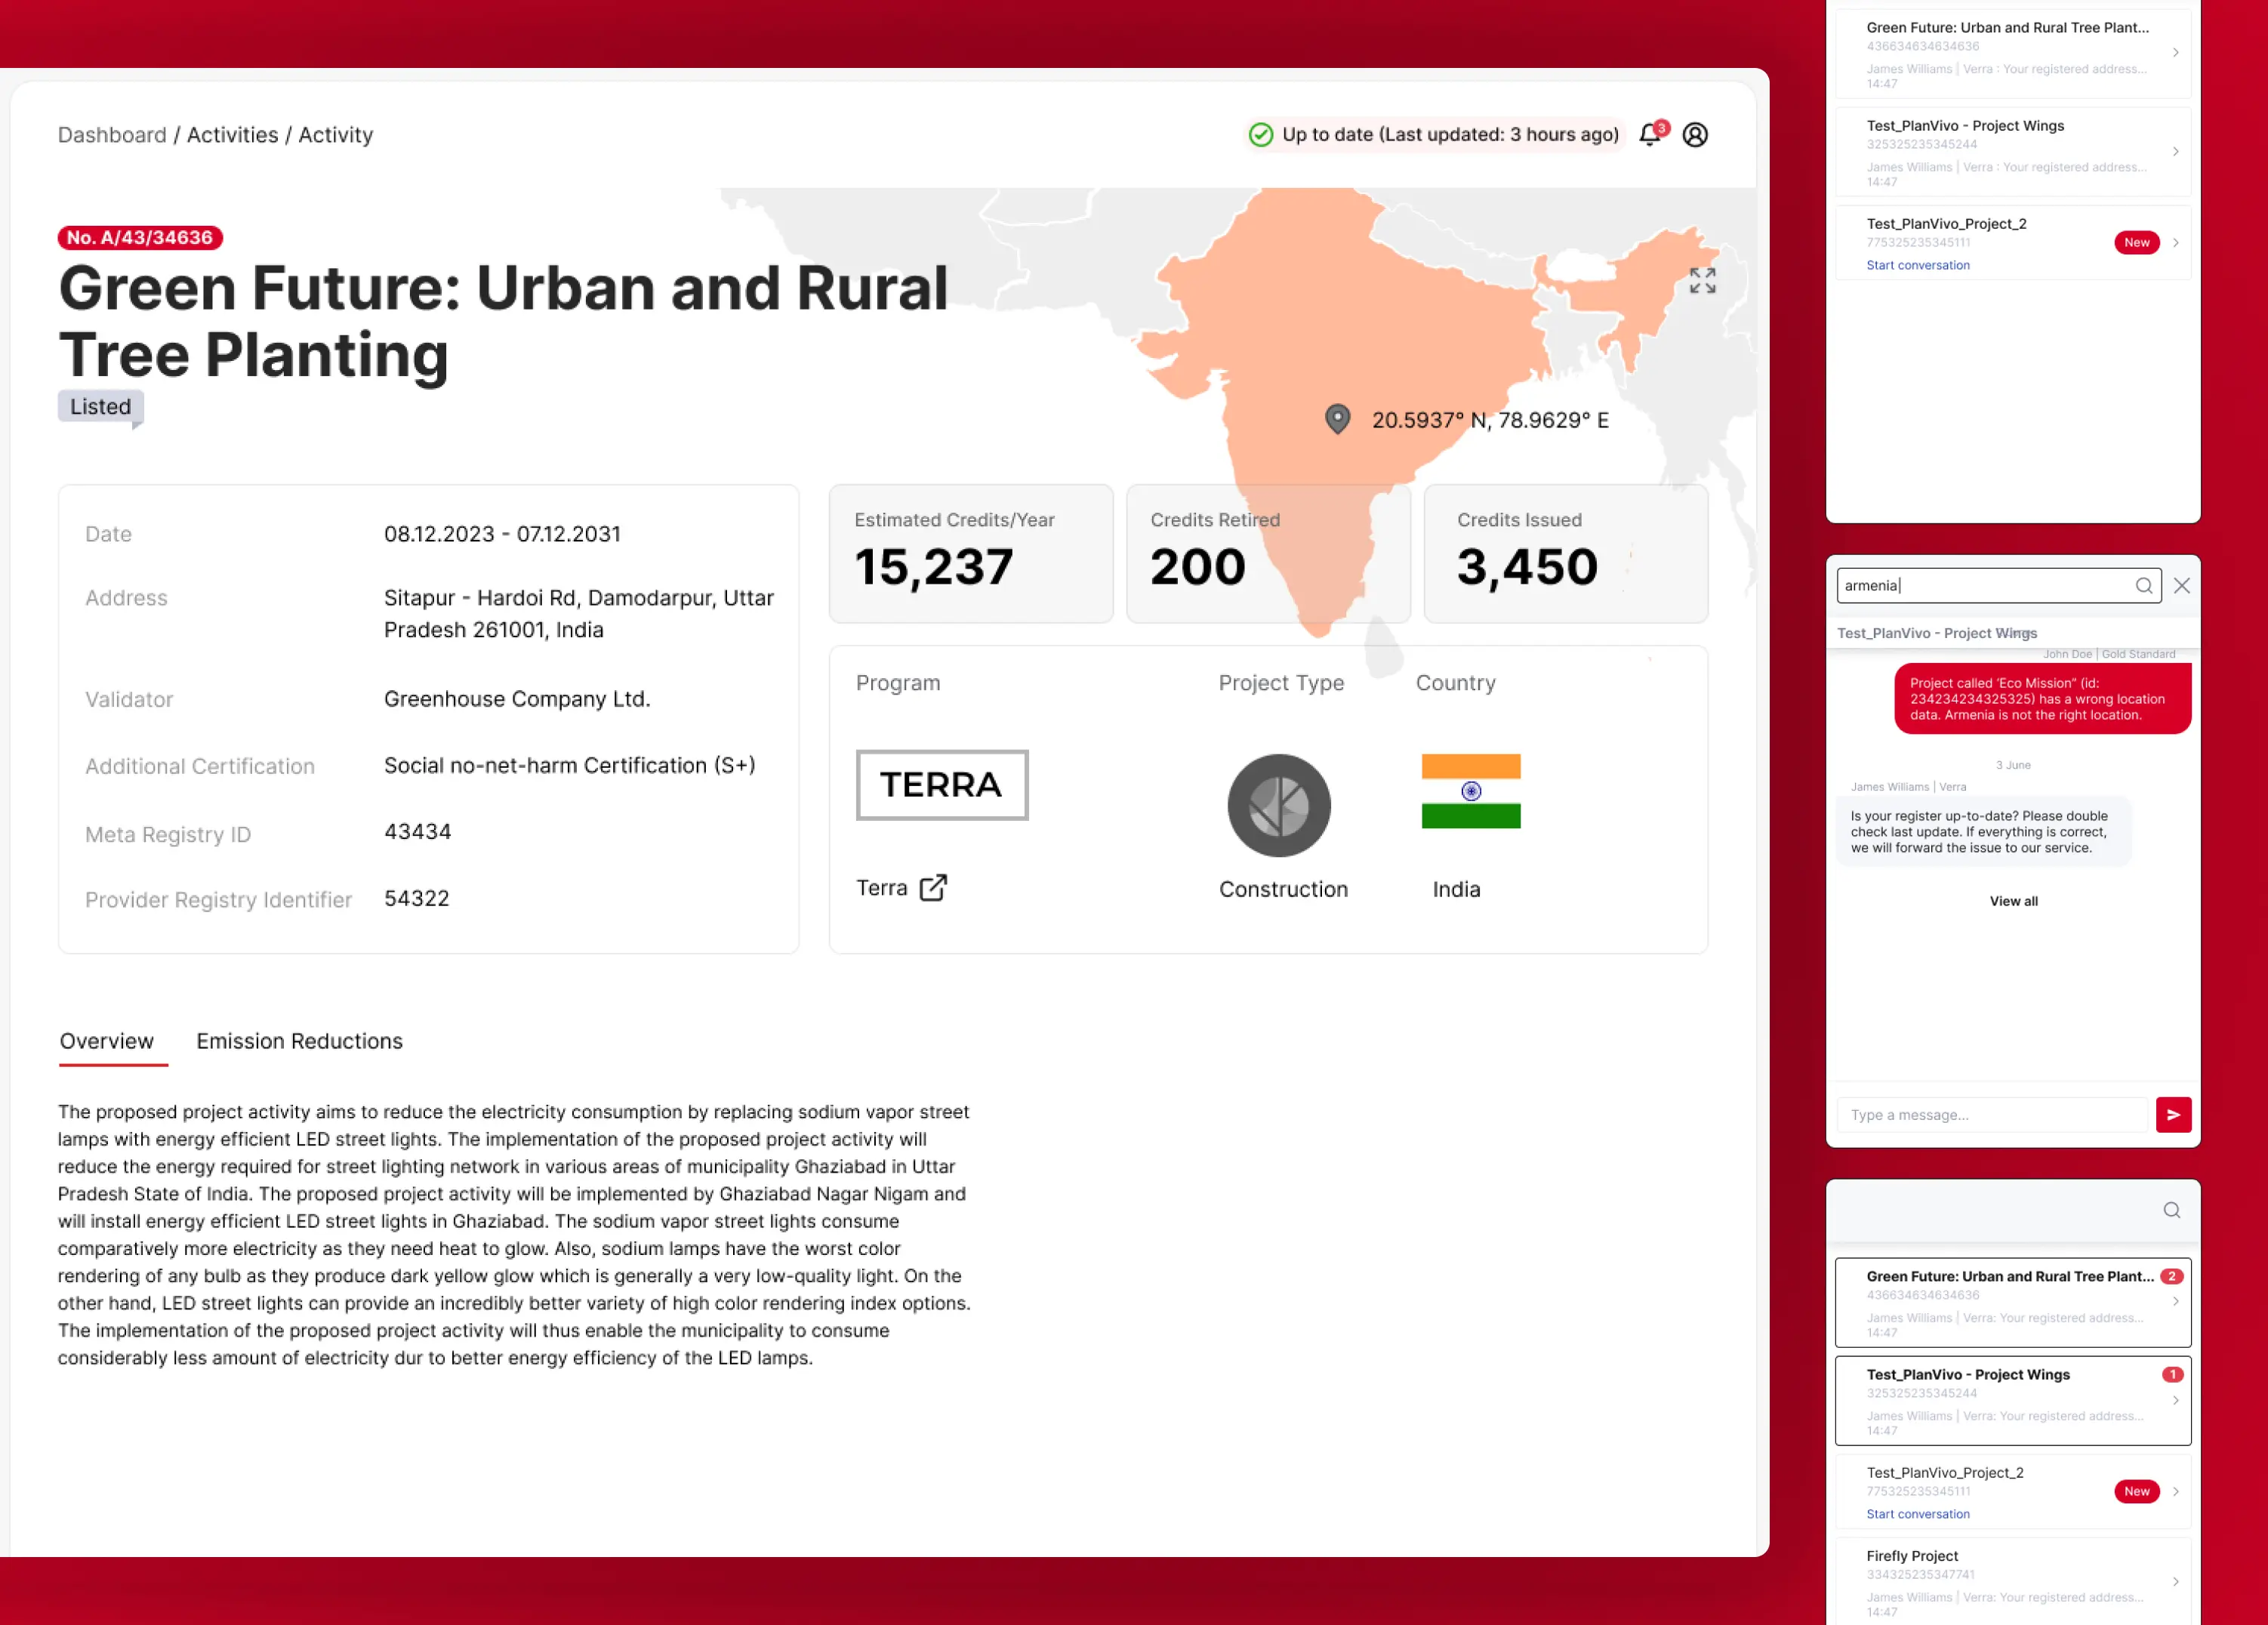Expand Firefly Project conversation chevron
The width and height of the screenshot is (2268, 1625).
click(x=2175, y=1582)
